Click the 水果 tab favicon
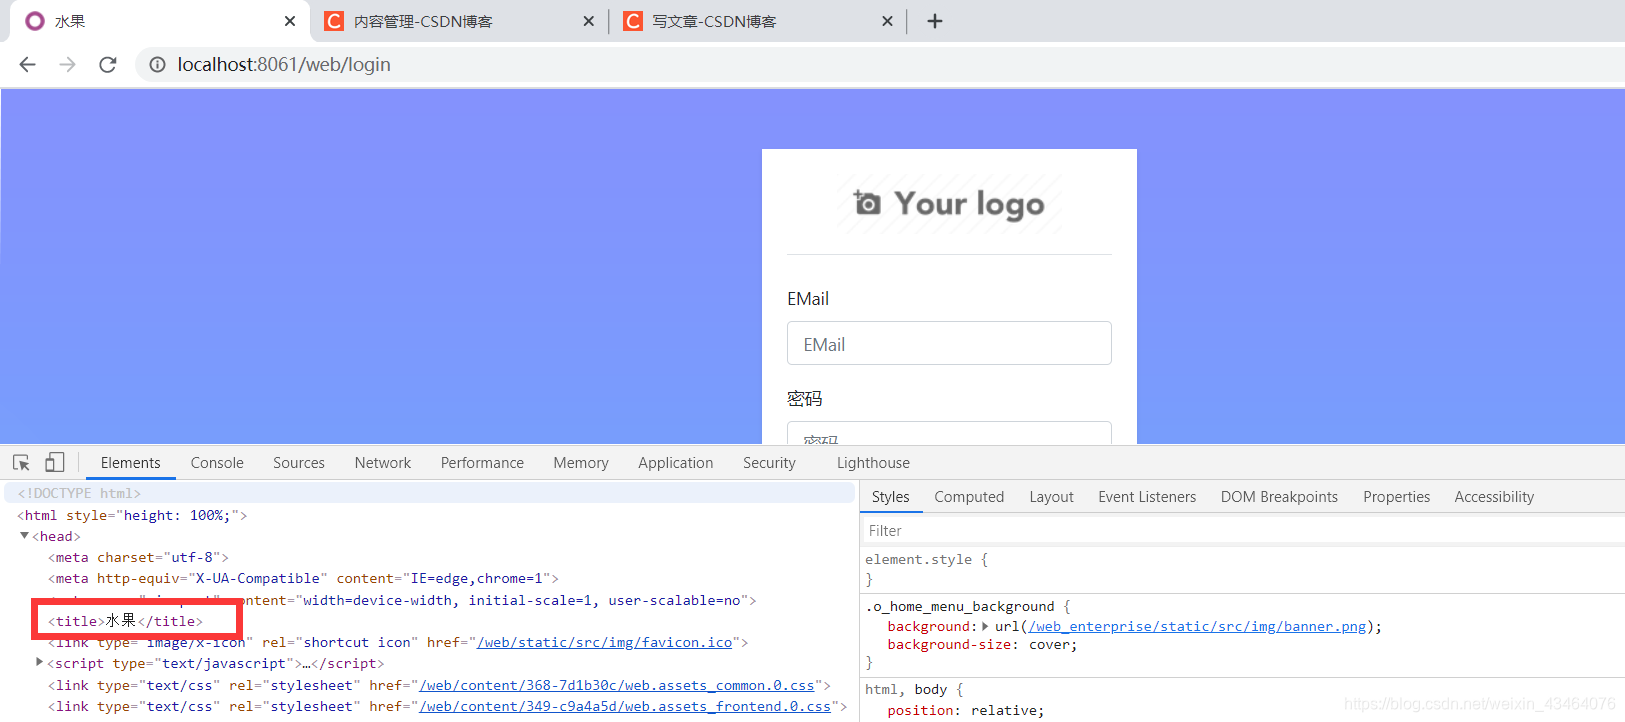Viewport: 1625px width, 722px height. pos(35,21)
